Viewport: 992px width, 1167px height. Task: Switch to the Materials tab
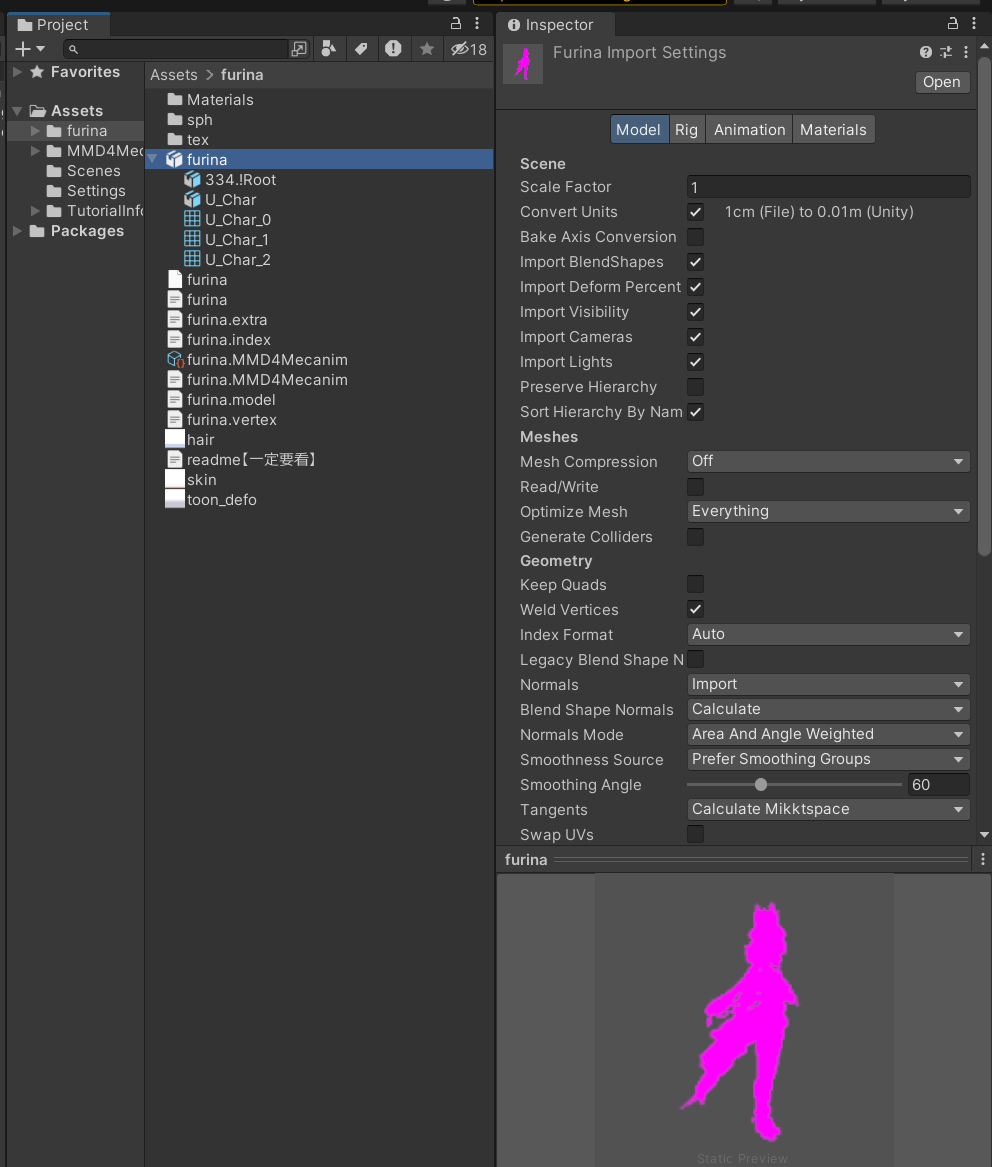click(x=833, y=130)
